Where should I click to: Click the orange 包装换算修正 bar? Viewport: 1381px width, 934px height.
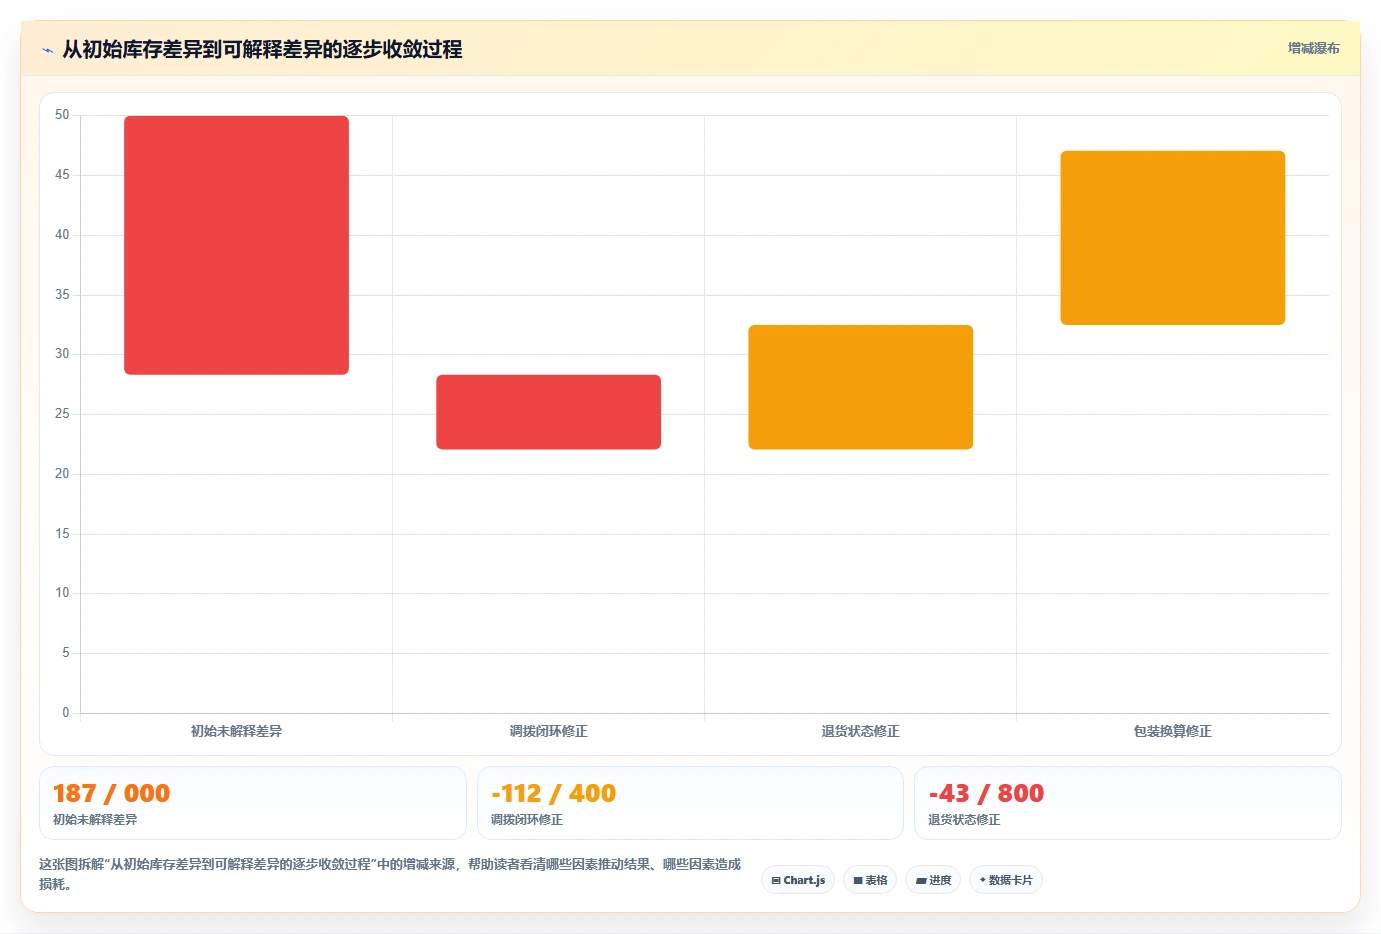[x=1172, y=238]
